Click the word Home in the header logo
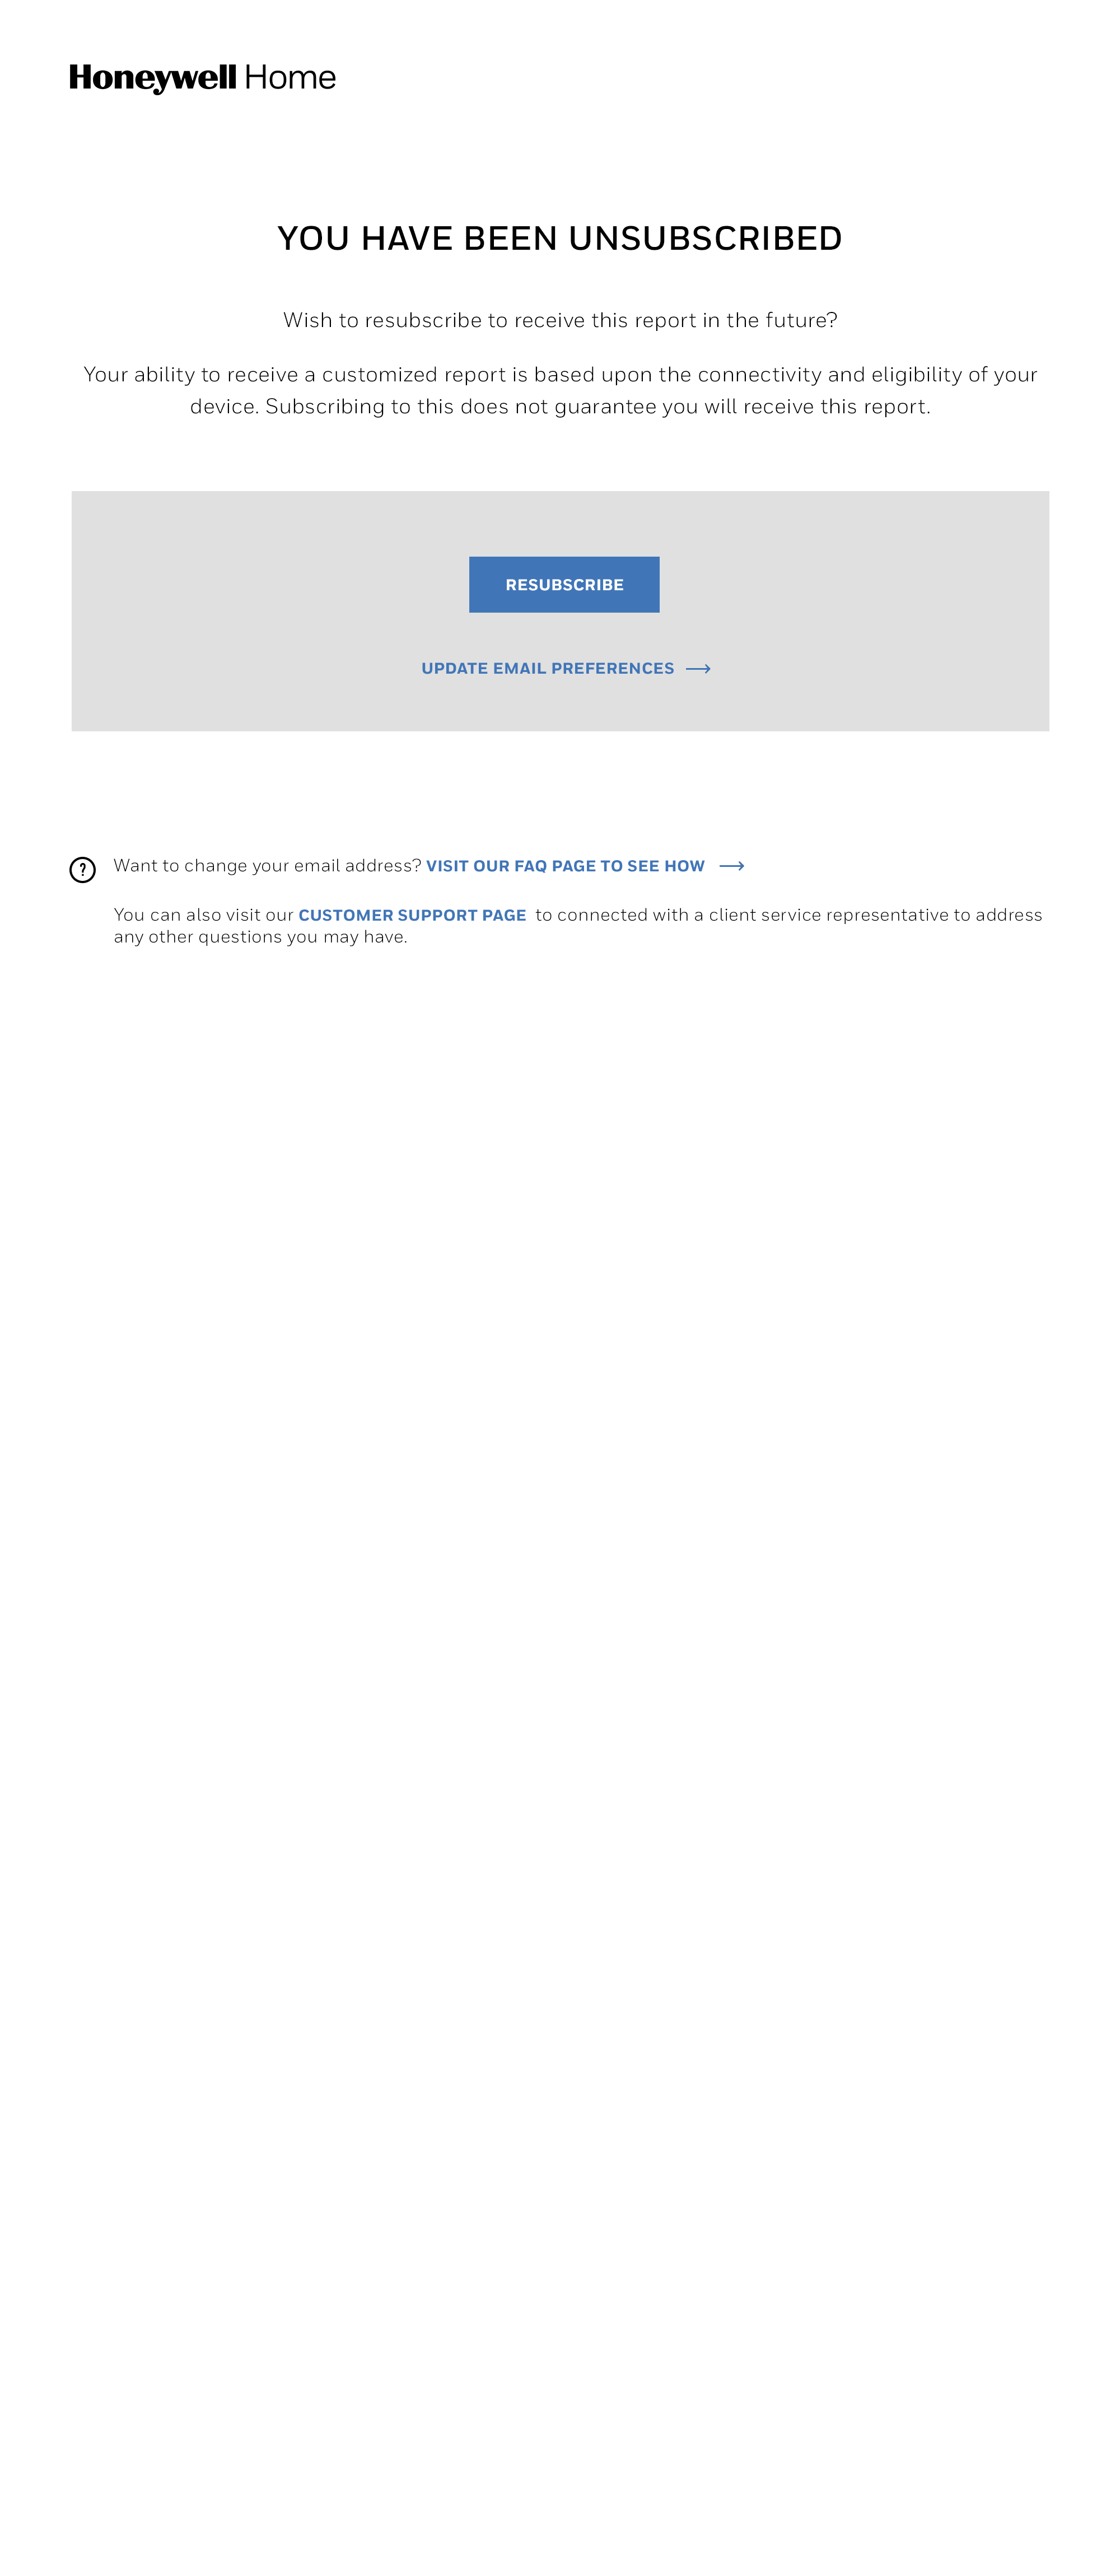 coord(290,78)
